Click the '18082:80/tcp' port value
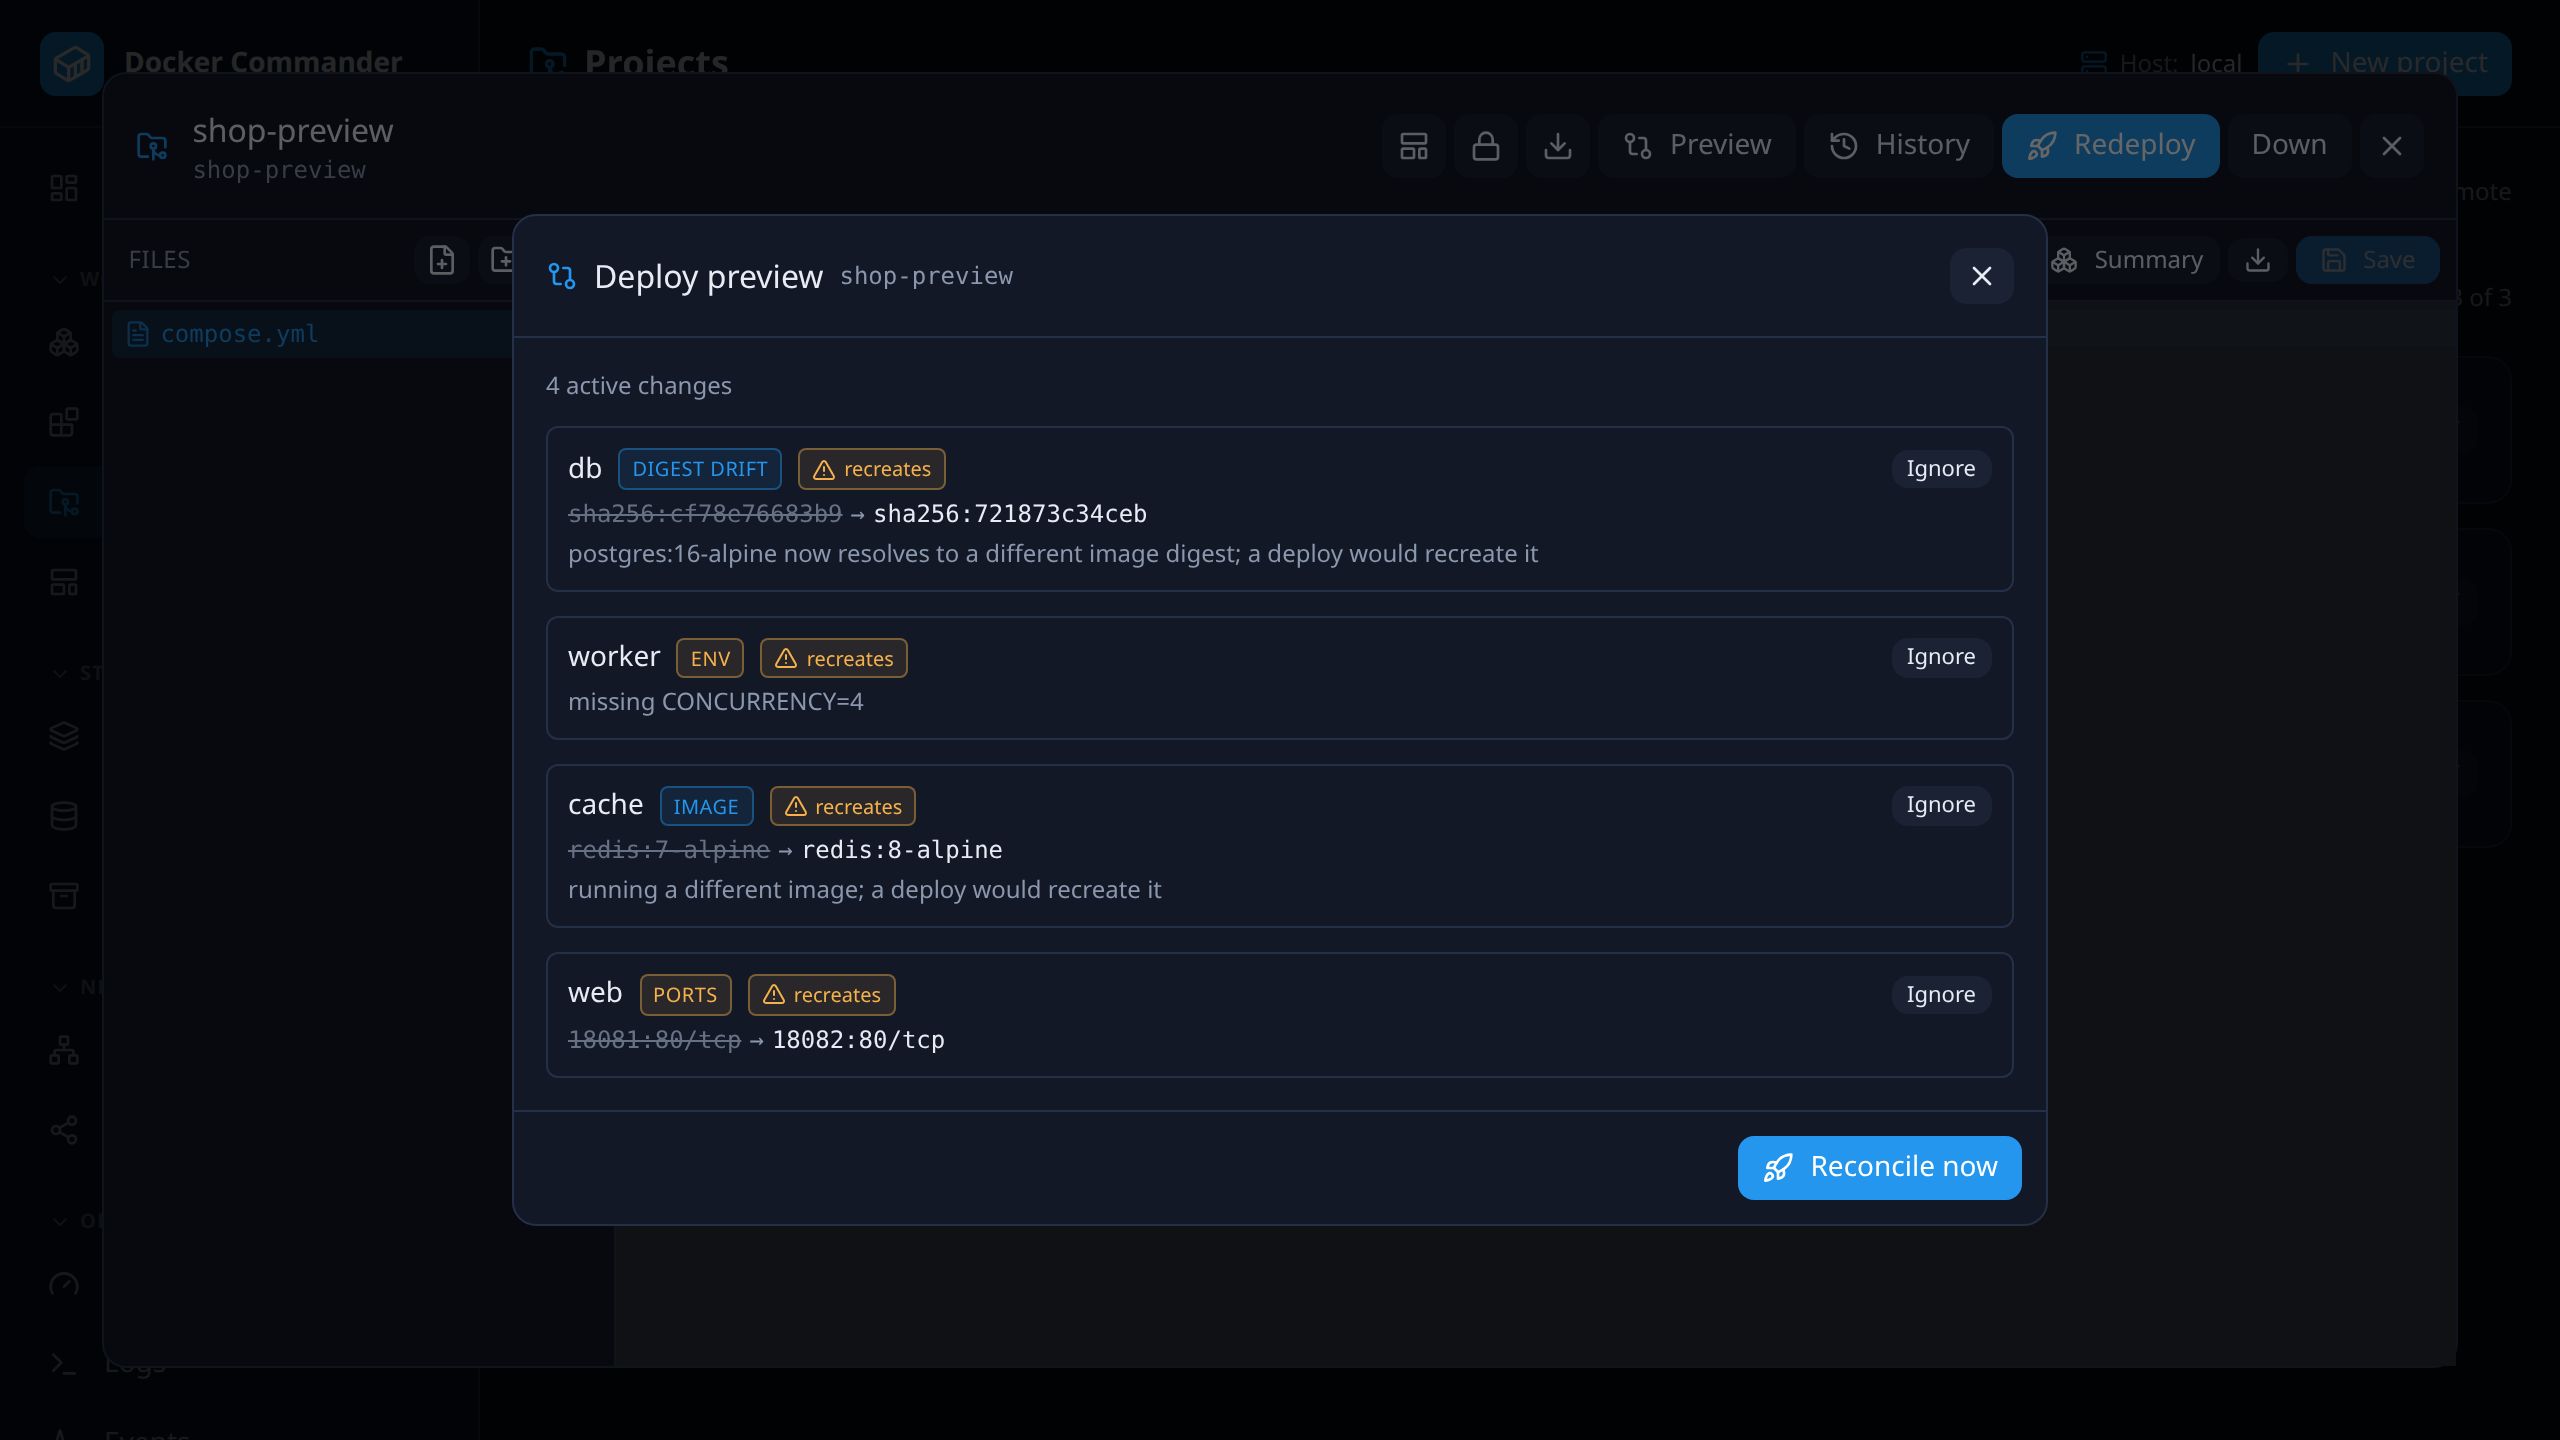Viewport: 2560px width, 1440px height. click(858, 1040)
